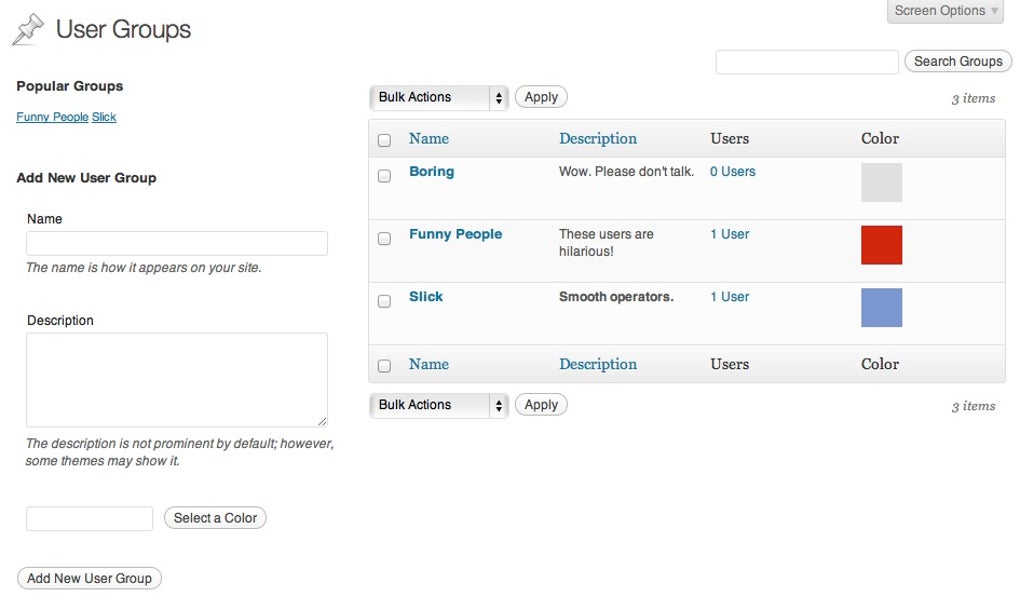Open the top Bulk Actions dropdown
The width and height of the screenshot is (1020, 610).
pos(438,96)
